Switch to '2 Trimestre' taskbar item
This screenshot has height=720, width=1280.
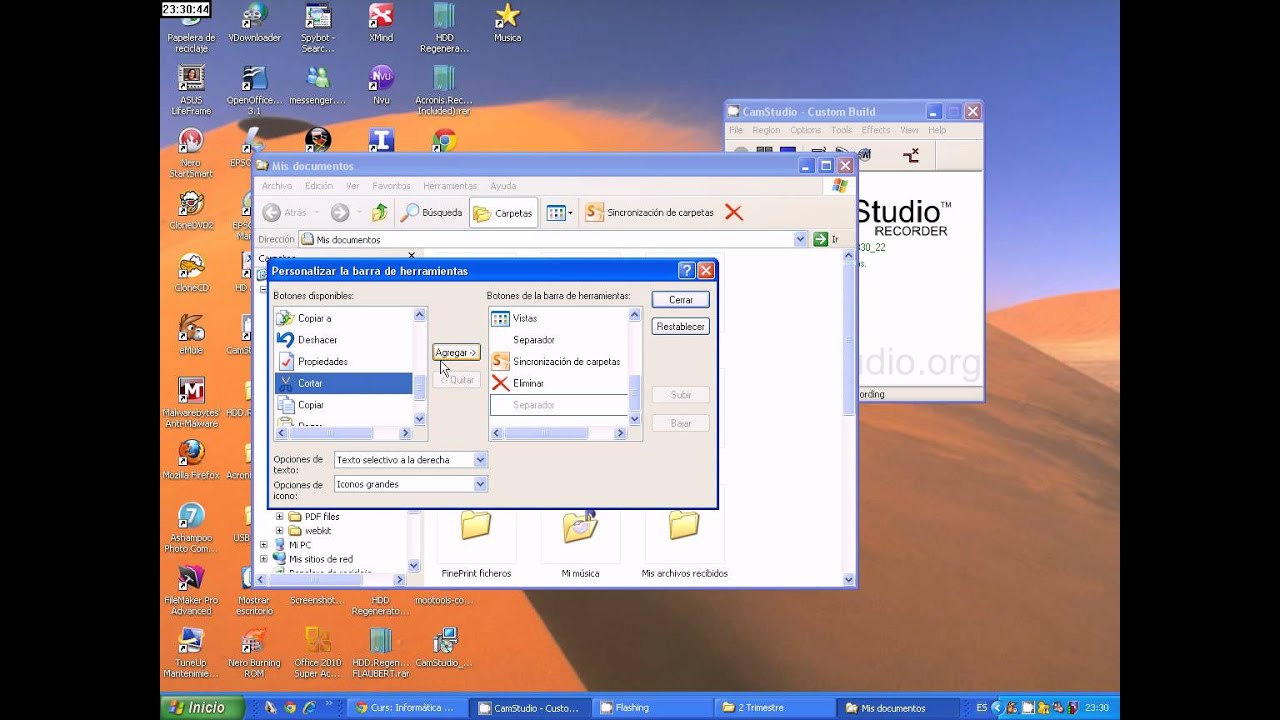tap(775, 708)
